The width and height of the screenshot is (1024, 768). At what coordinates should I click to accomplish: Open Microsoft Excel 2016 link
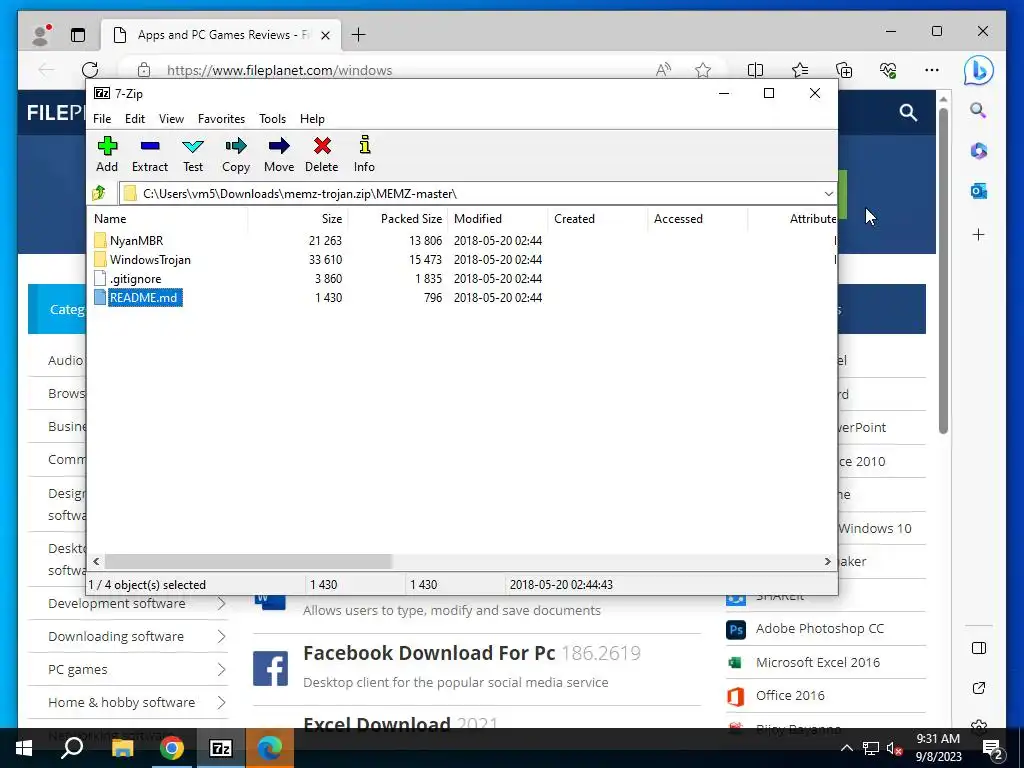pos(818,662)
